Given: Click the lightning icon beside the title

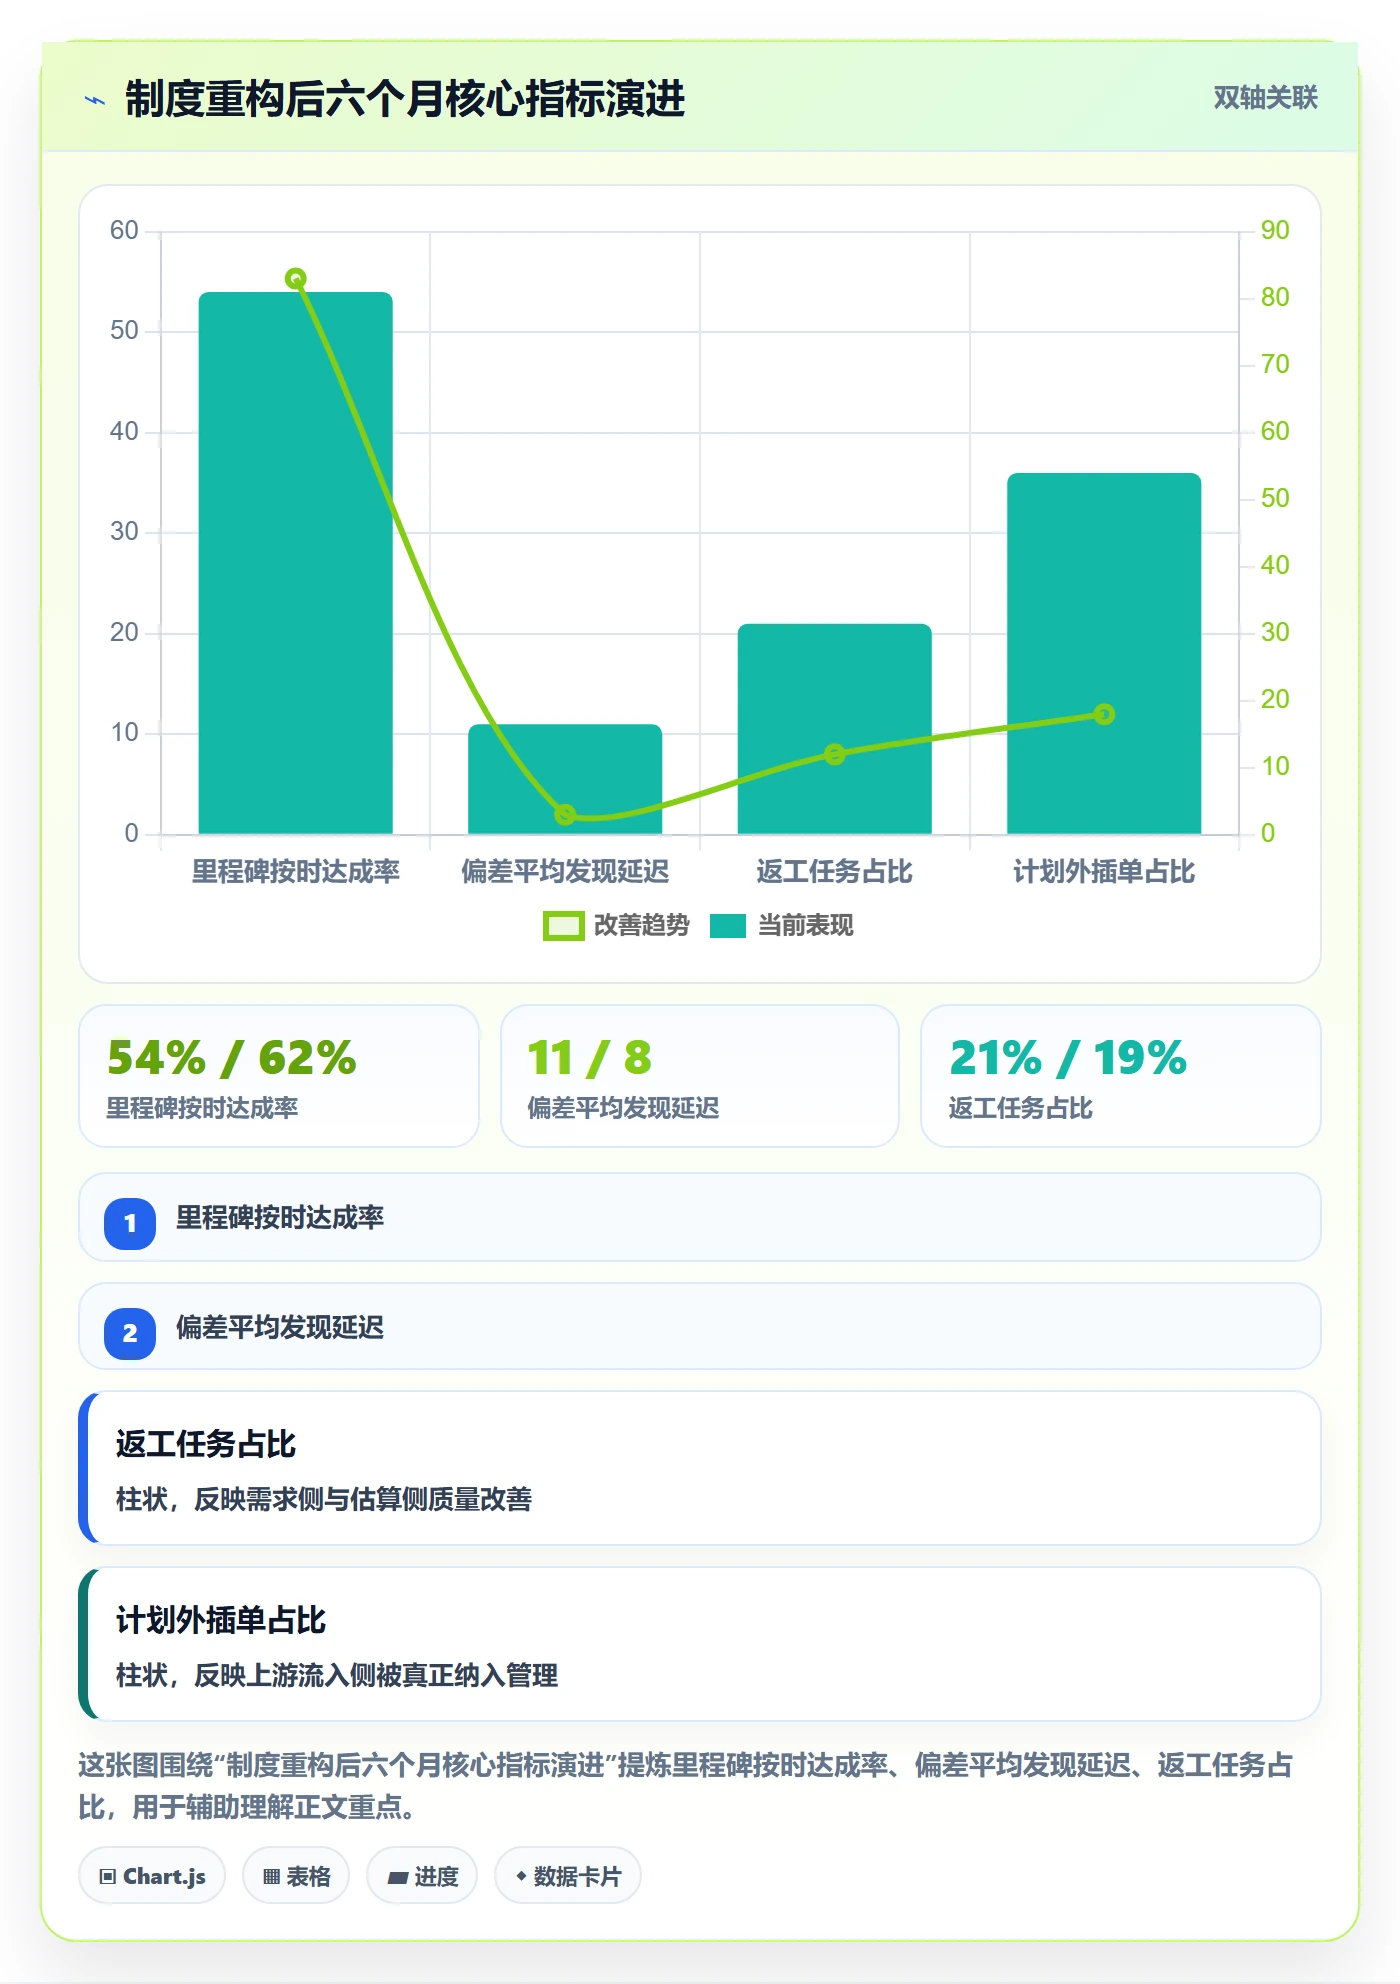Looking at the screenshot, I should 95,100.
